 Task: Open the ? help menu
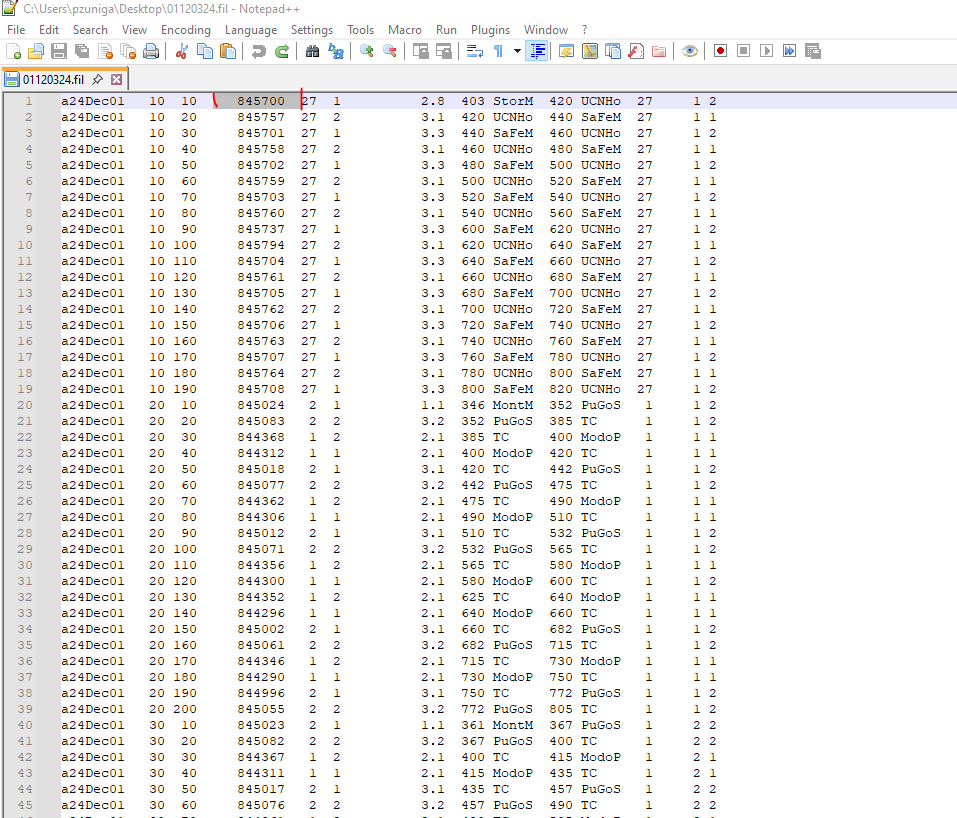click(x=585, y=30)
